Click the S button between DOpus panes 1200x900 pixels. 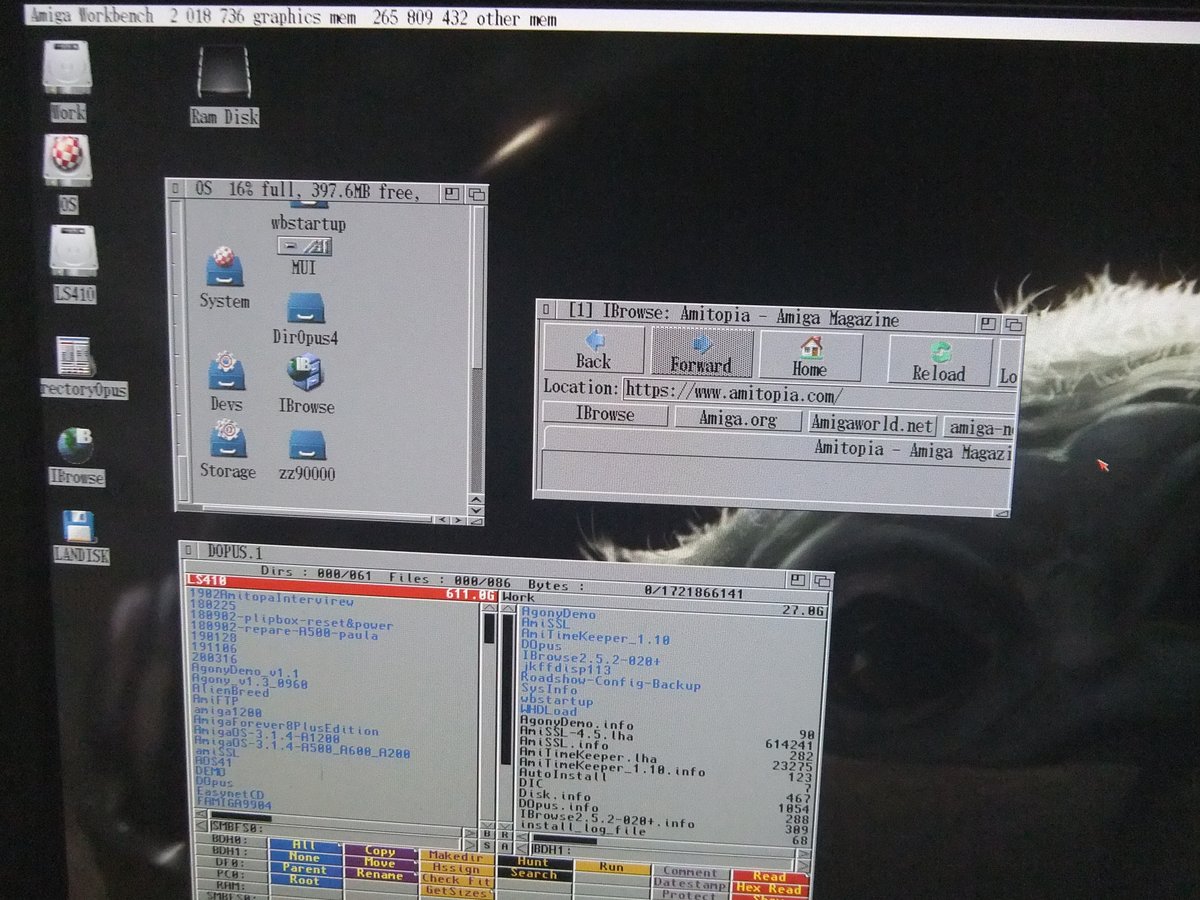pos(487,846)
